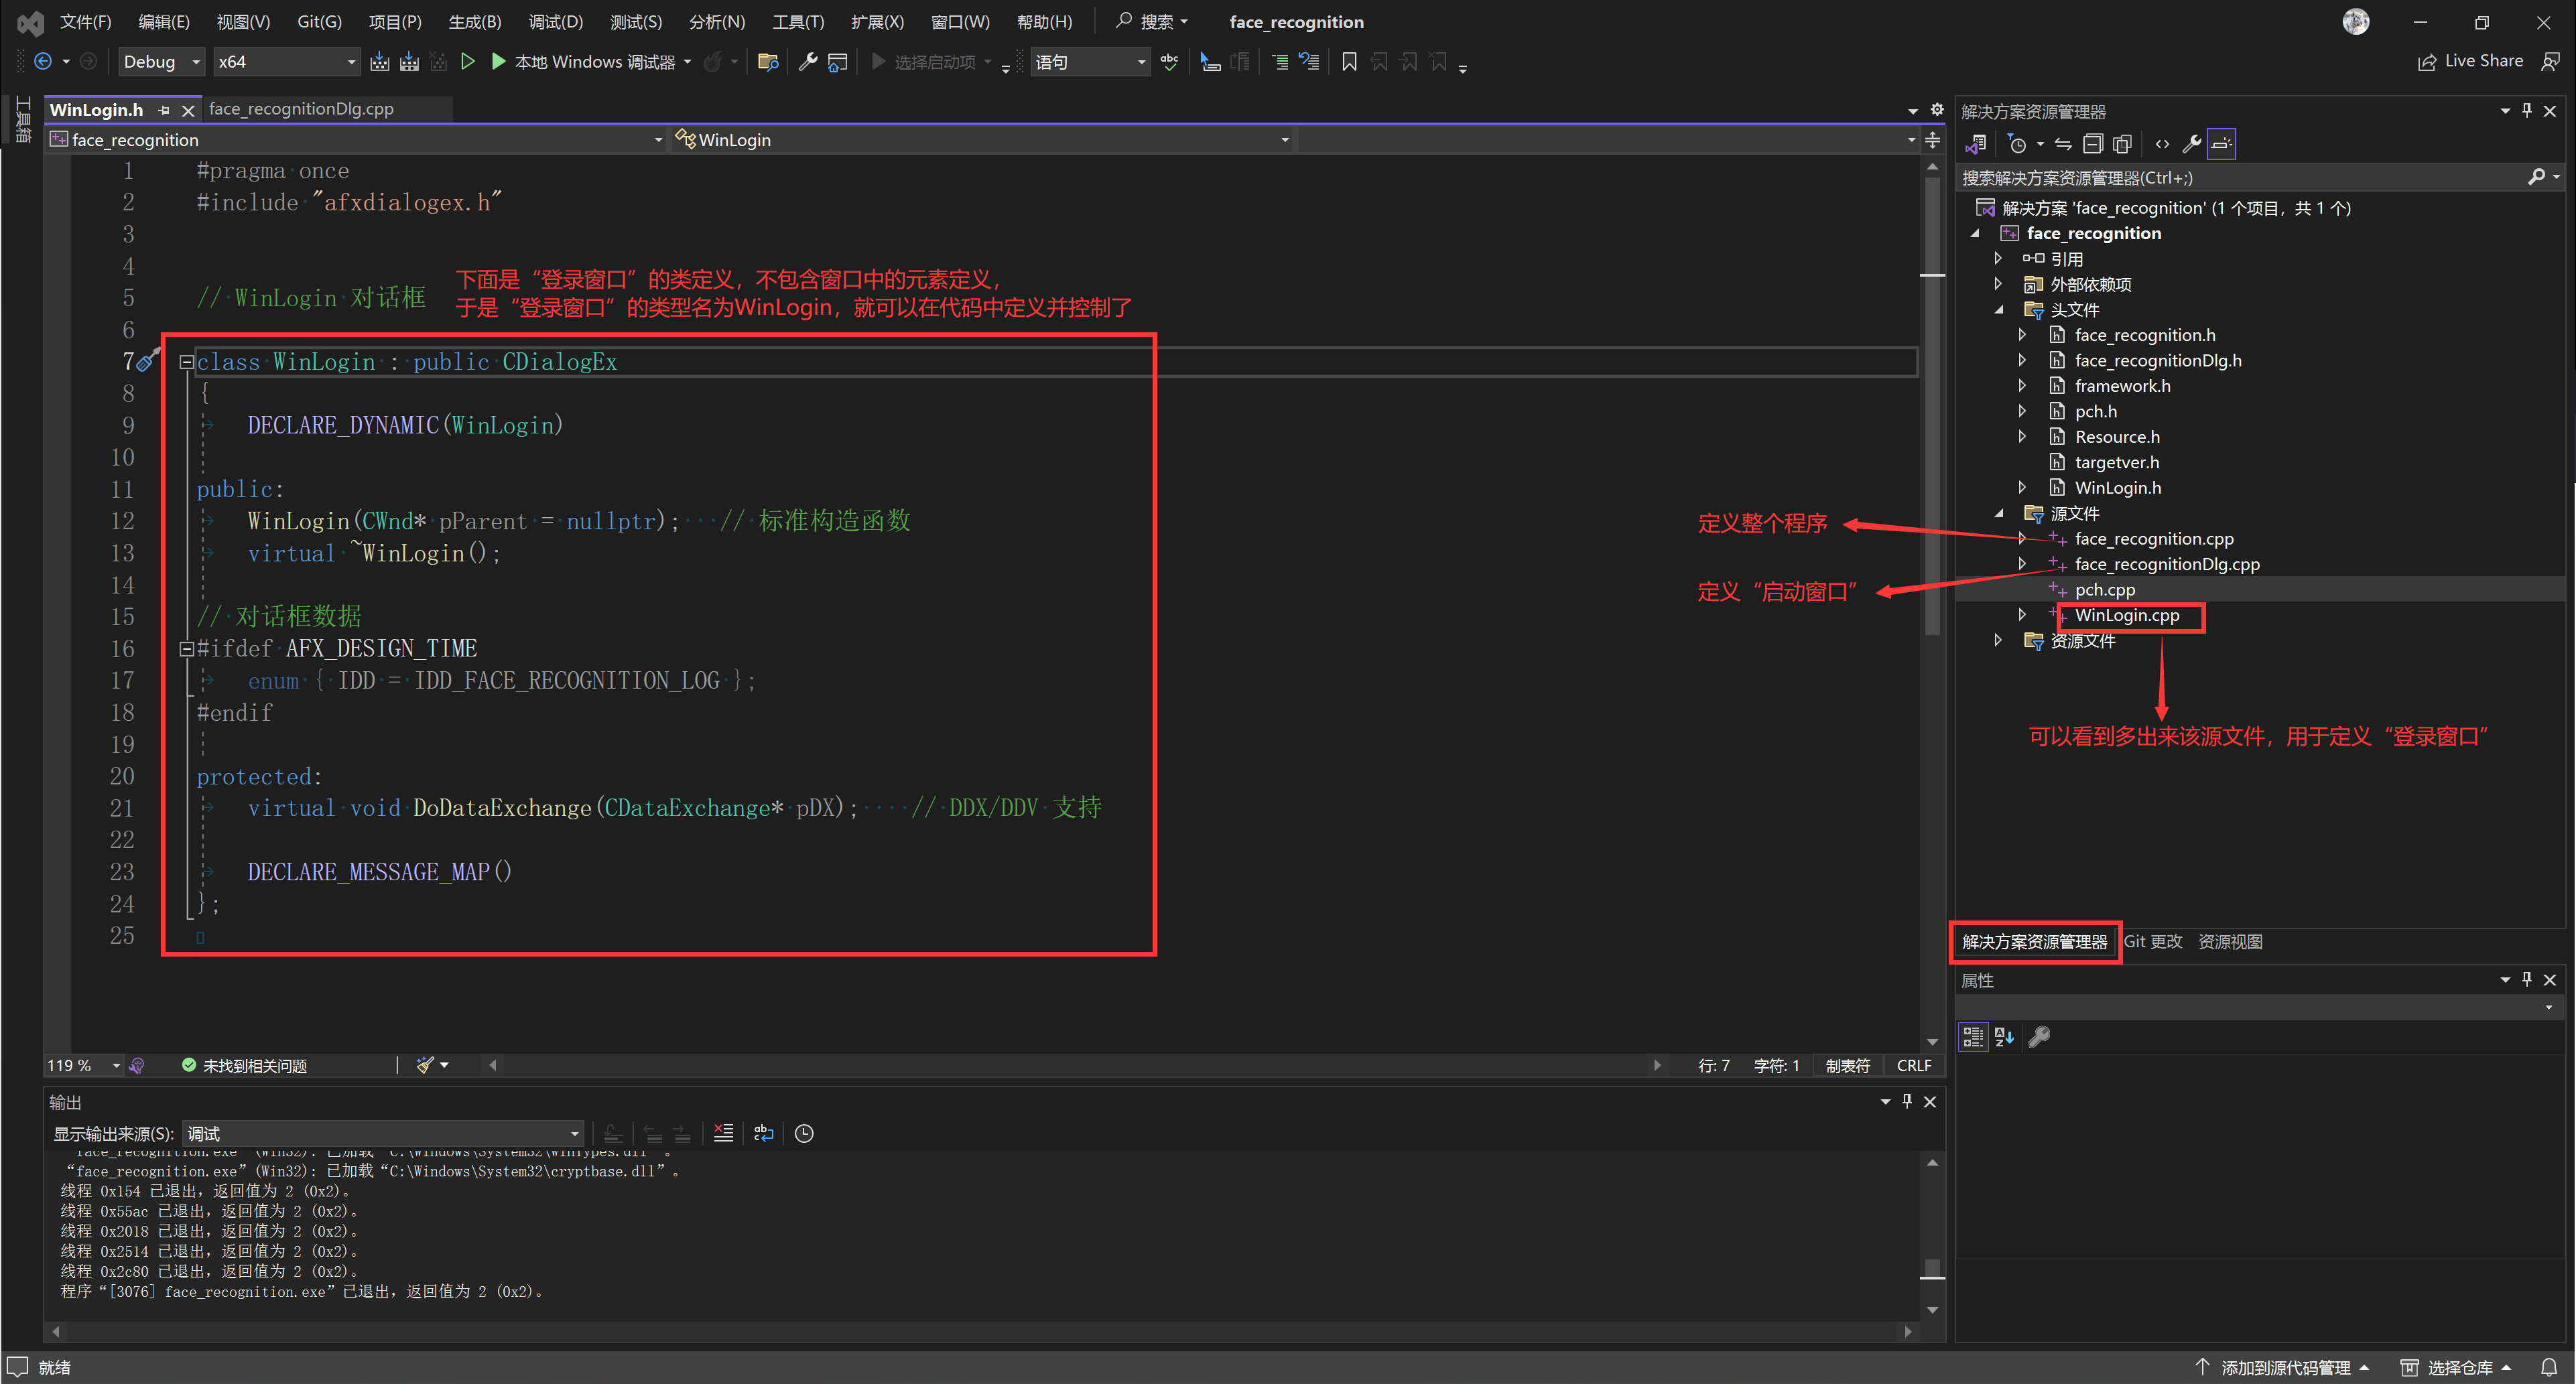The width and height of the screenshot is (2576, 1384).
Task: Open the properties wrench in Solution Explorer
Action: tap(2191, 144)
